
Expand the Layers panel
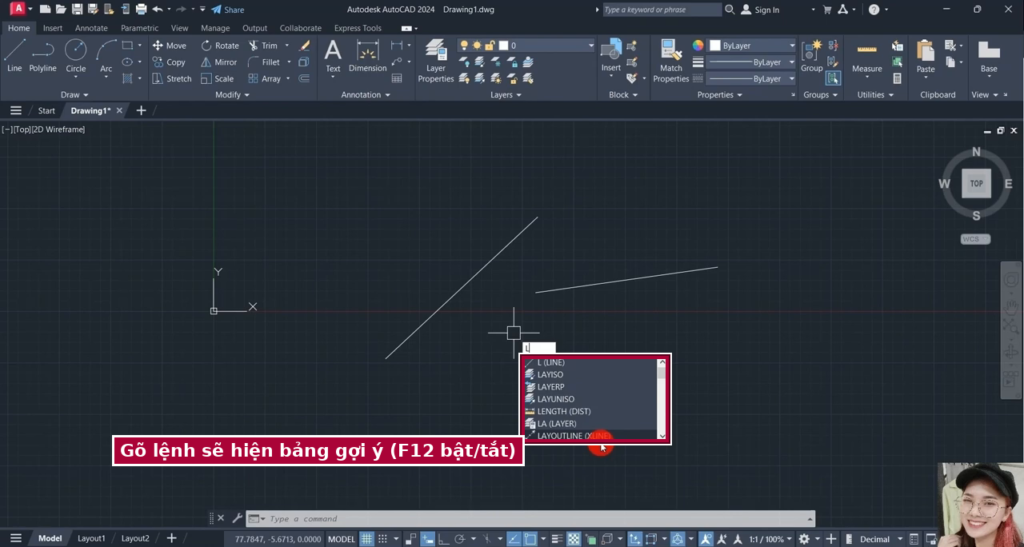click(505, 95)
